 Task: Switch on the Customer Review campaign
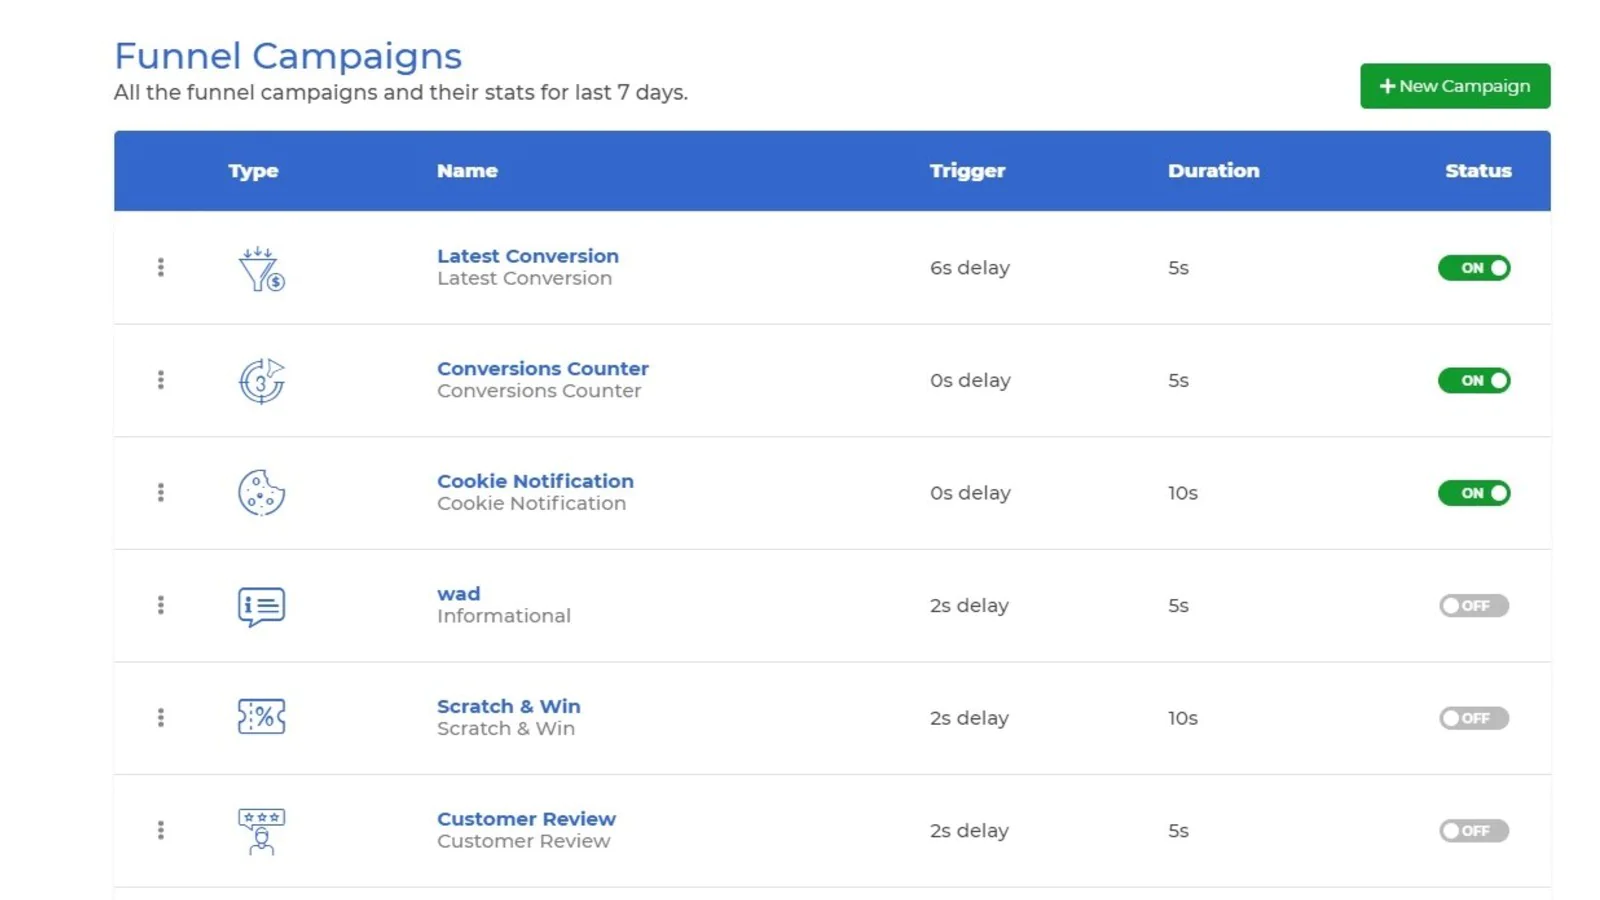(1474, 831)
